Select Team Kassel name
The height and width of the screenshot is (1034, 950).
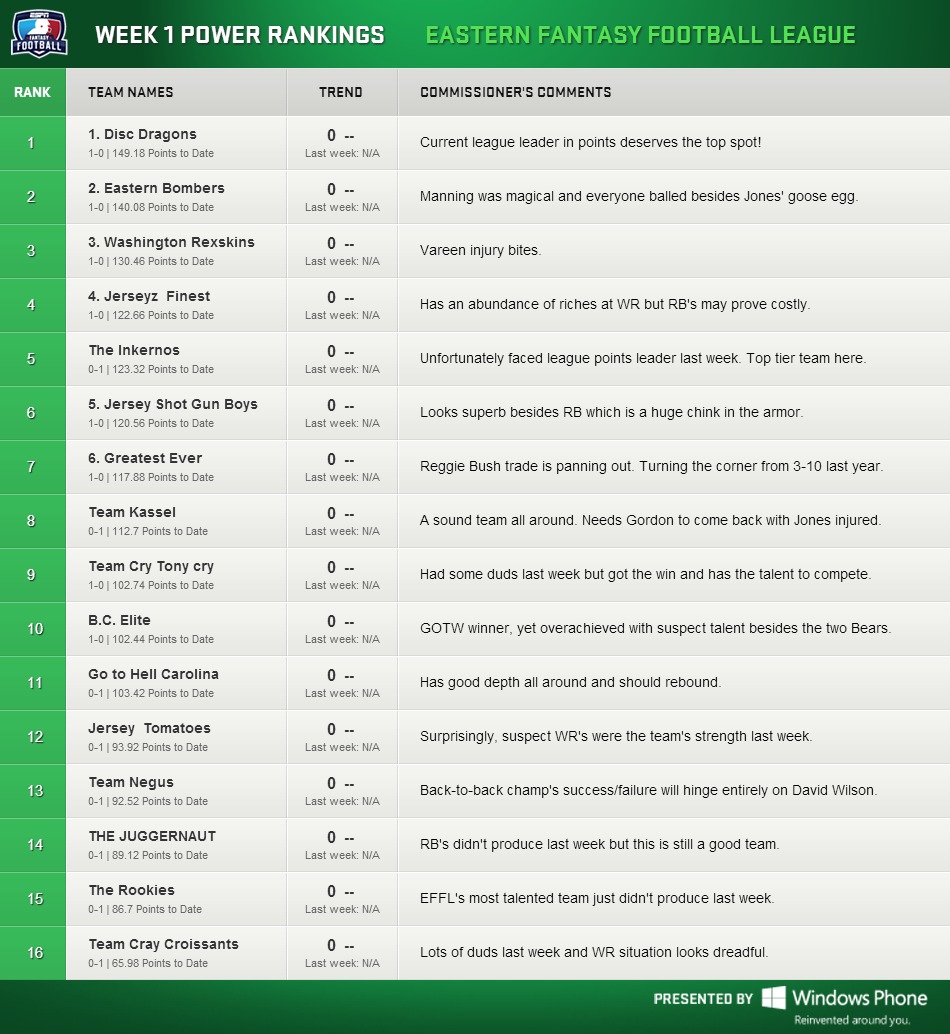click(132, 512)
